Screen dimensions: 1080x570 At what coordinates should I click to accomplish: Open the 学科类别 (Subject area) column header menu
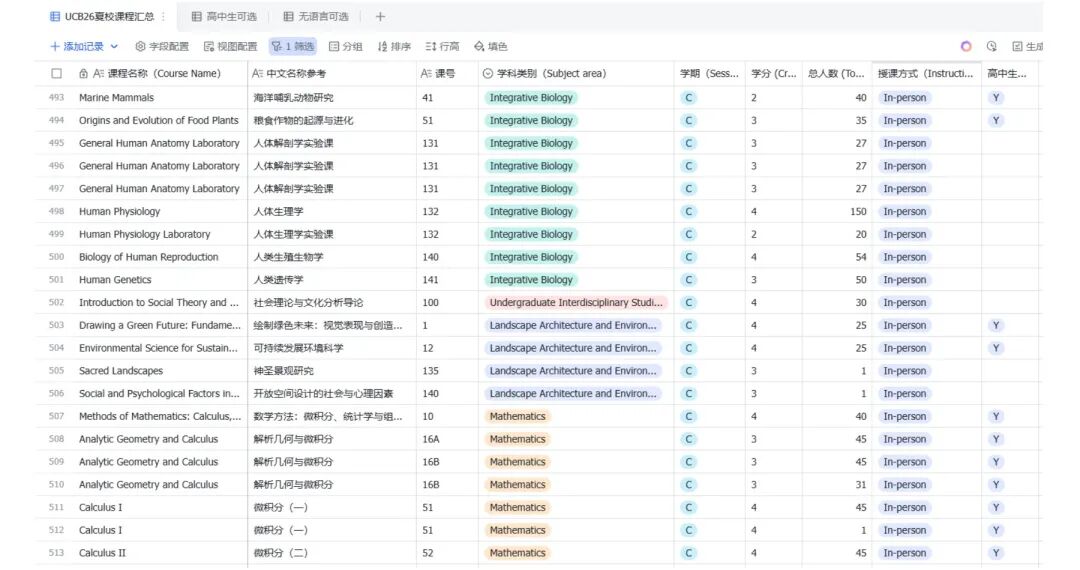(575, 74)
